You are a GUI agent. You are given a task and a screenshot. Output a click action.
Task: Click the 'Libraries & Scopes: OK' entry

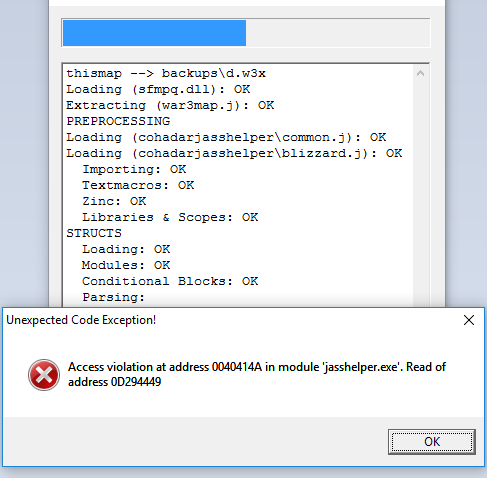tap(170, 217)
